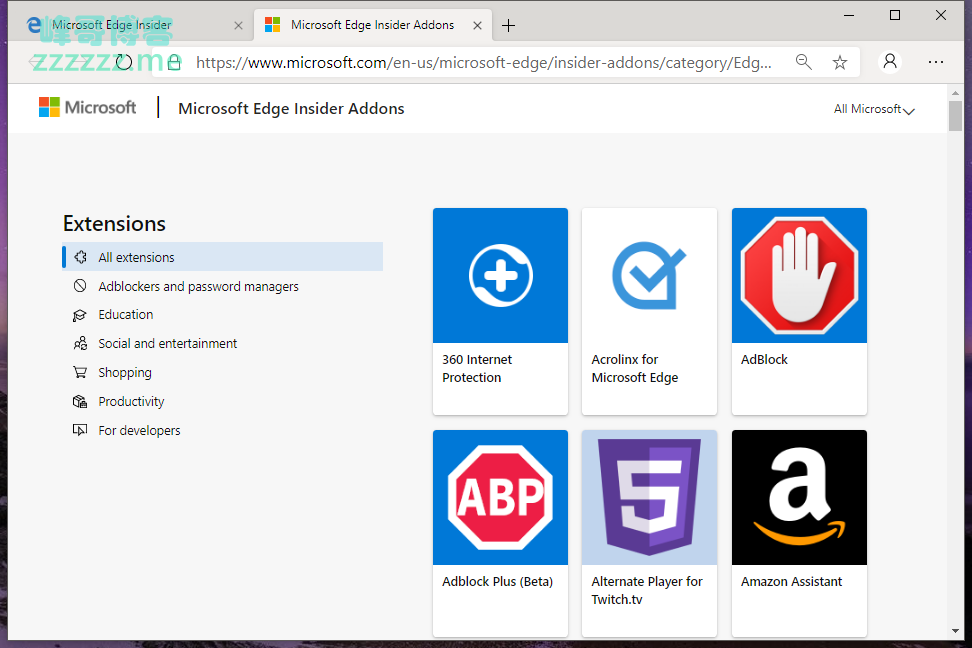The width and height of the screenshot is (972, 648).
Task: Close the Microsoft Edge Insider tab
Action: (x=239, y=25)
